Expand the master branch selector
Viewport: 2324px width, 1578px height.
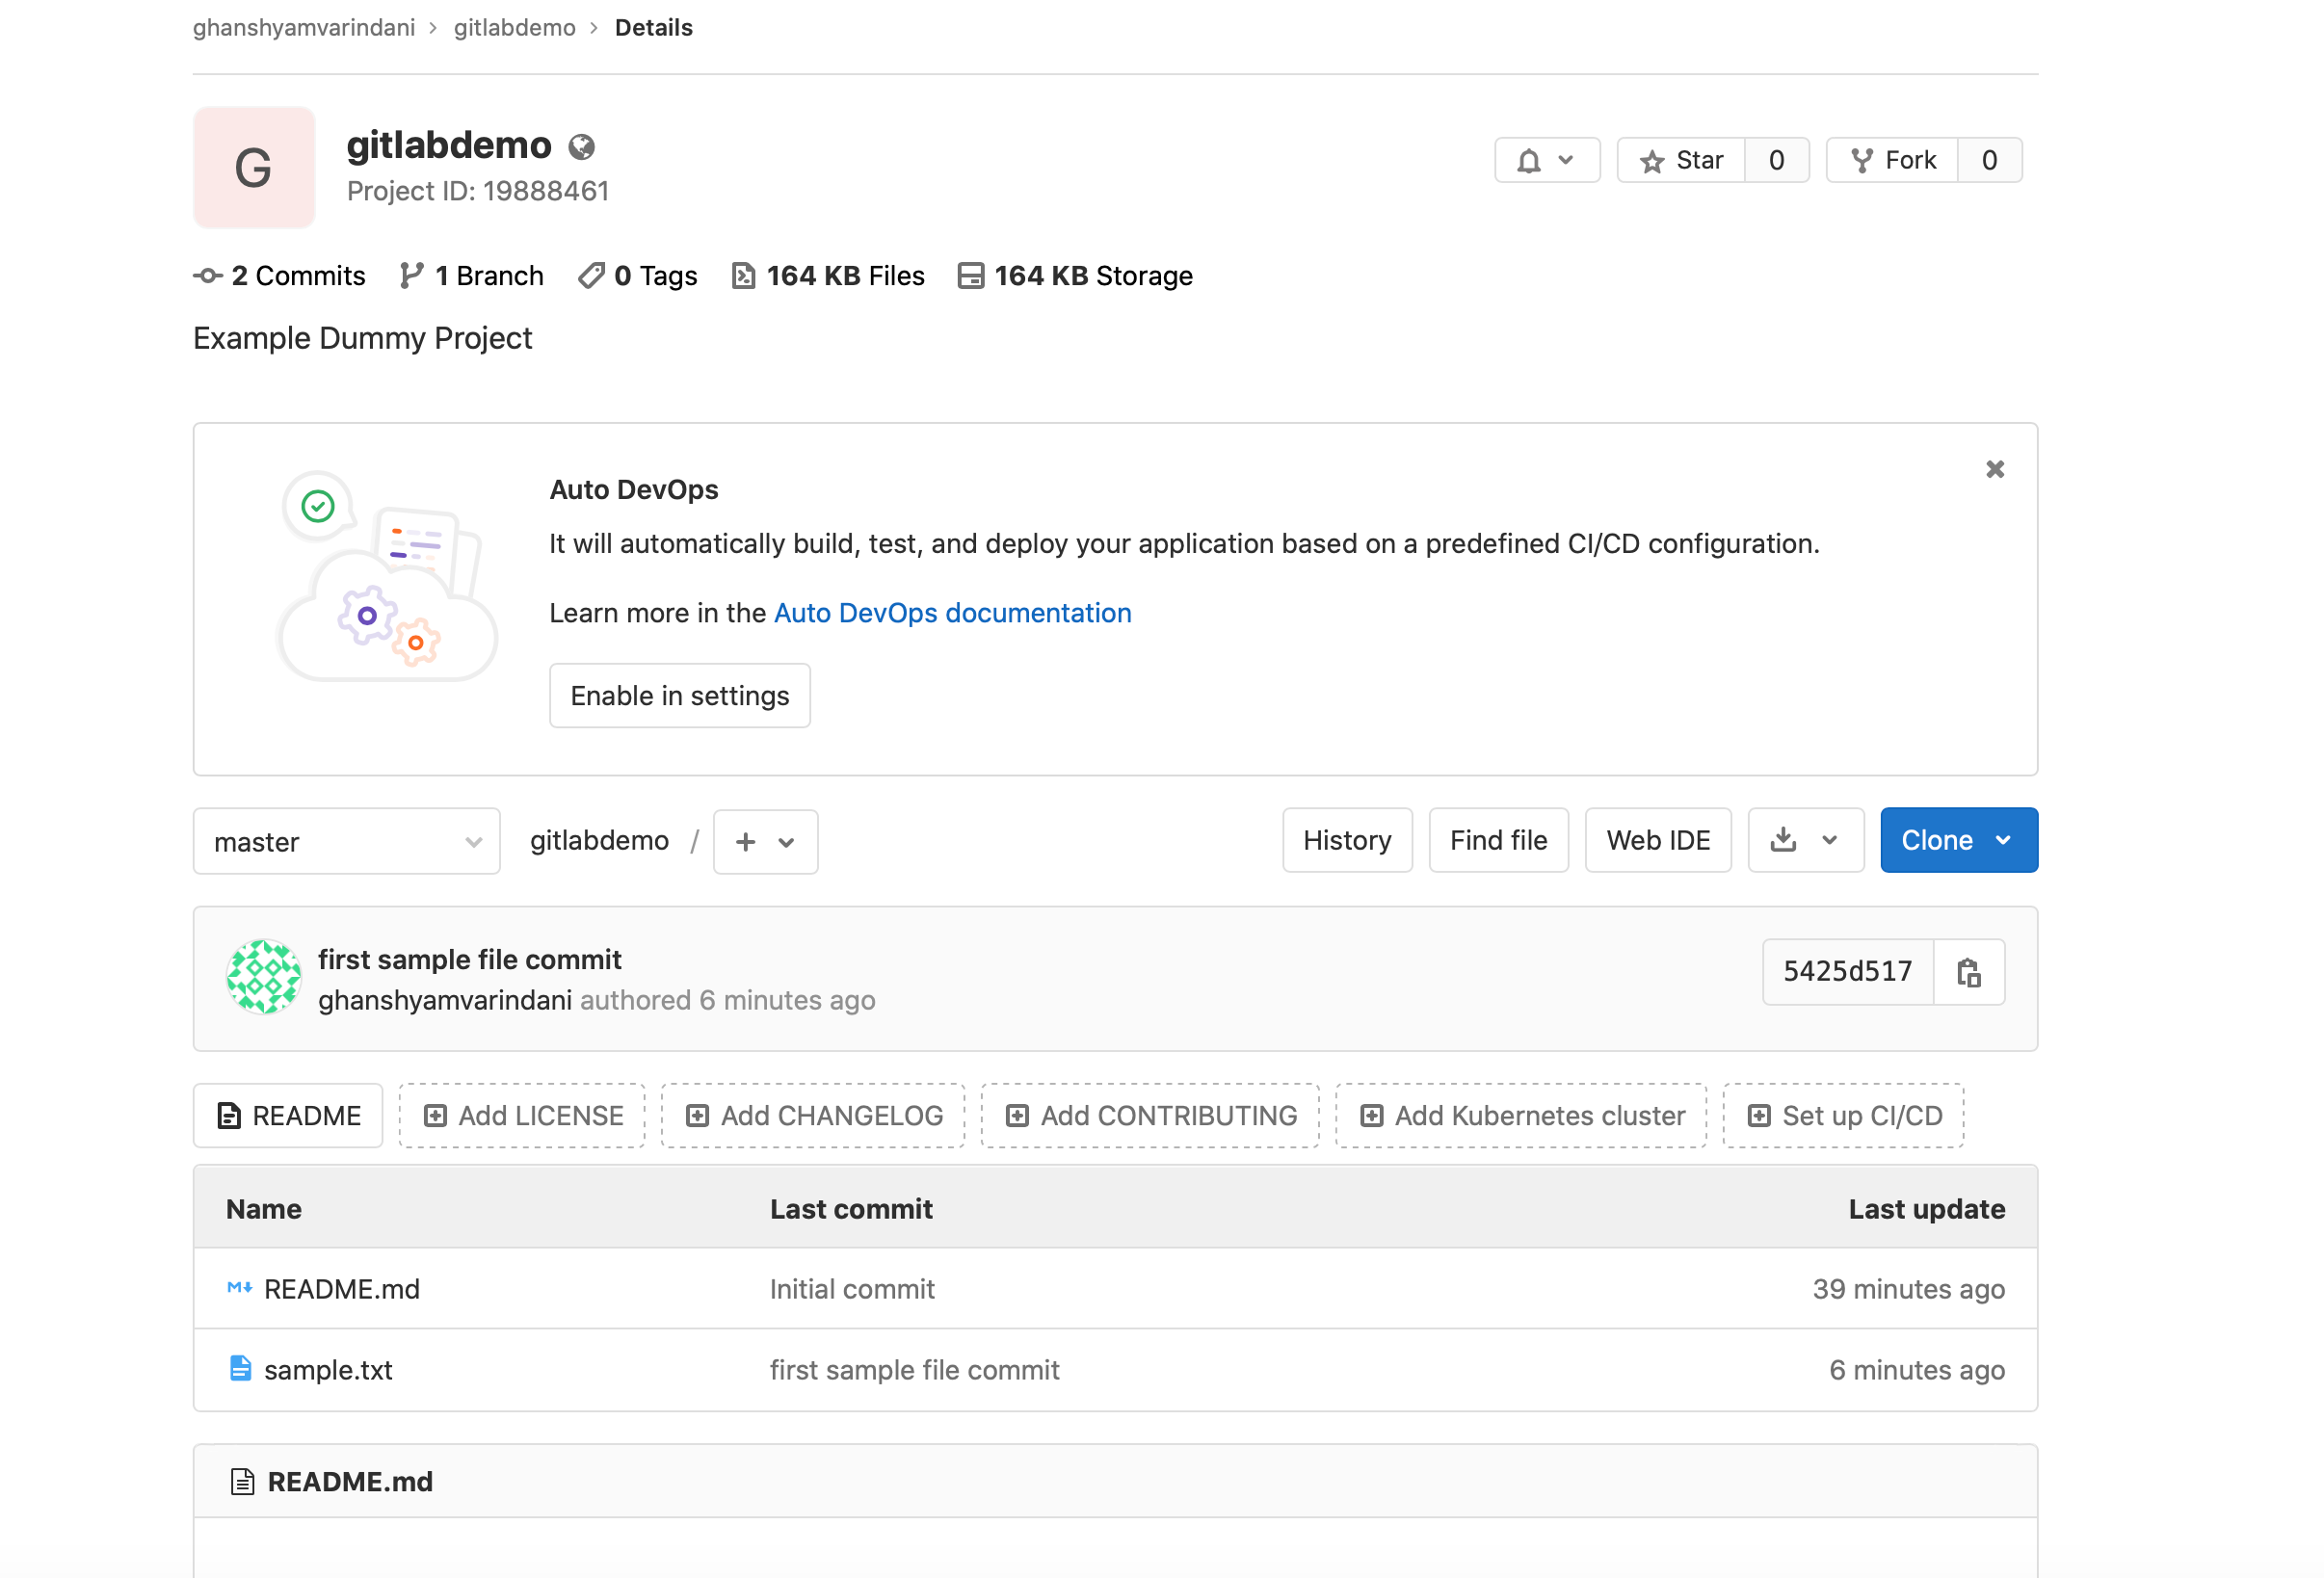click(346, 841)
